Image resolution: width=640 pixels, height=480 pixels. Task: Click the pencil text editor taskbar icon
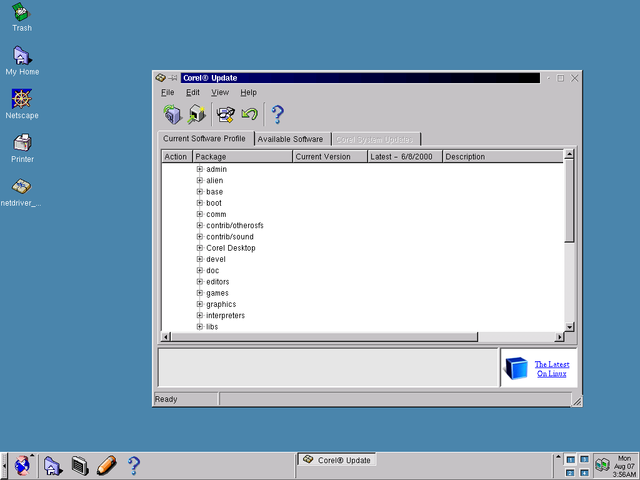click(107, 465)
